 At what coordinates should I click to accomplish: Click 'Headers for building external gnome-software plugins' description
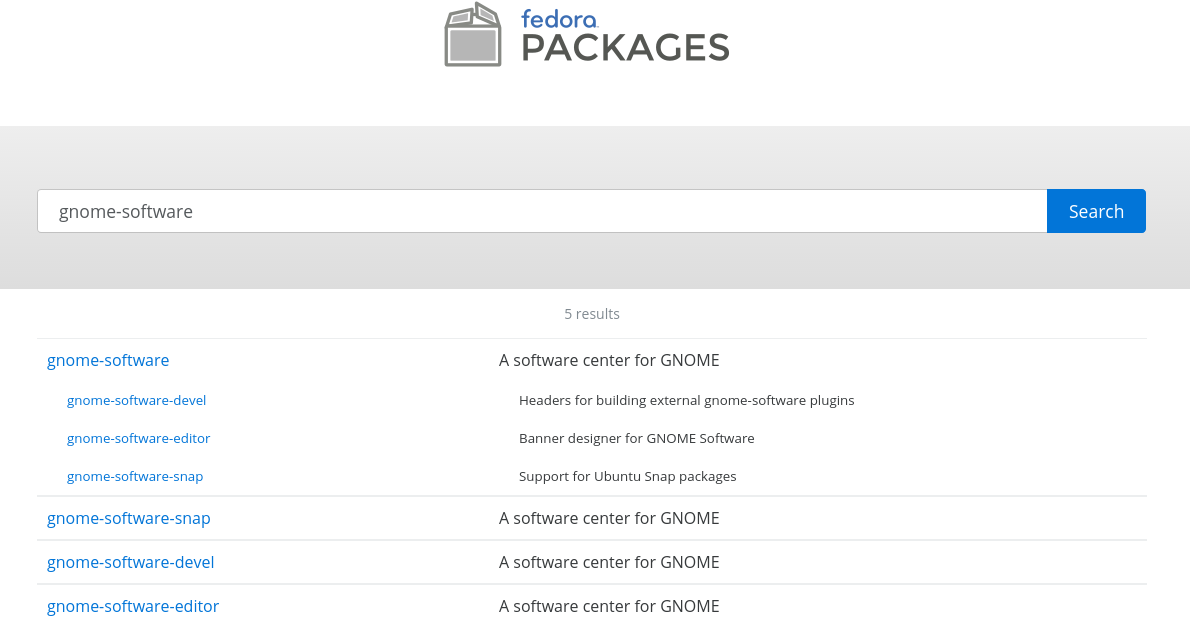(x=686, y=400)
